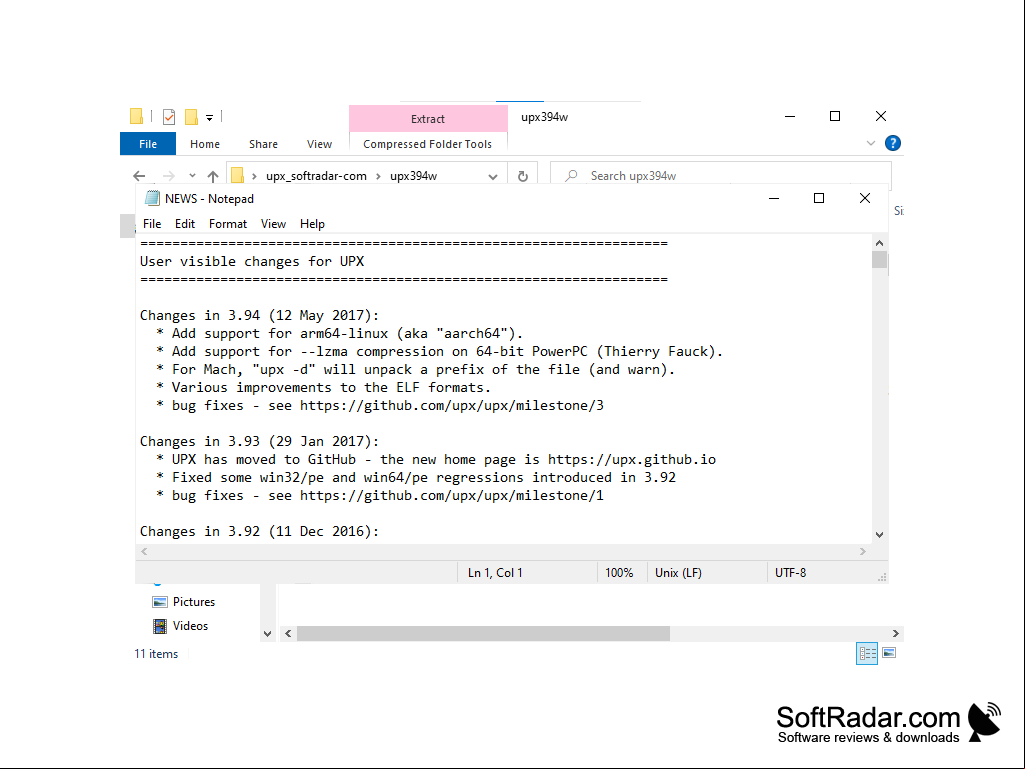Click the folder icon in Explorer's quick access toolbar
The width and height of the screenshot is (1025, 769).
pos(136,116)
